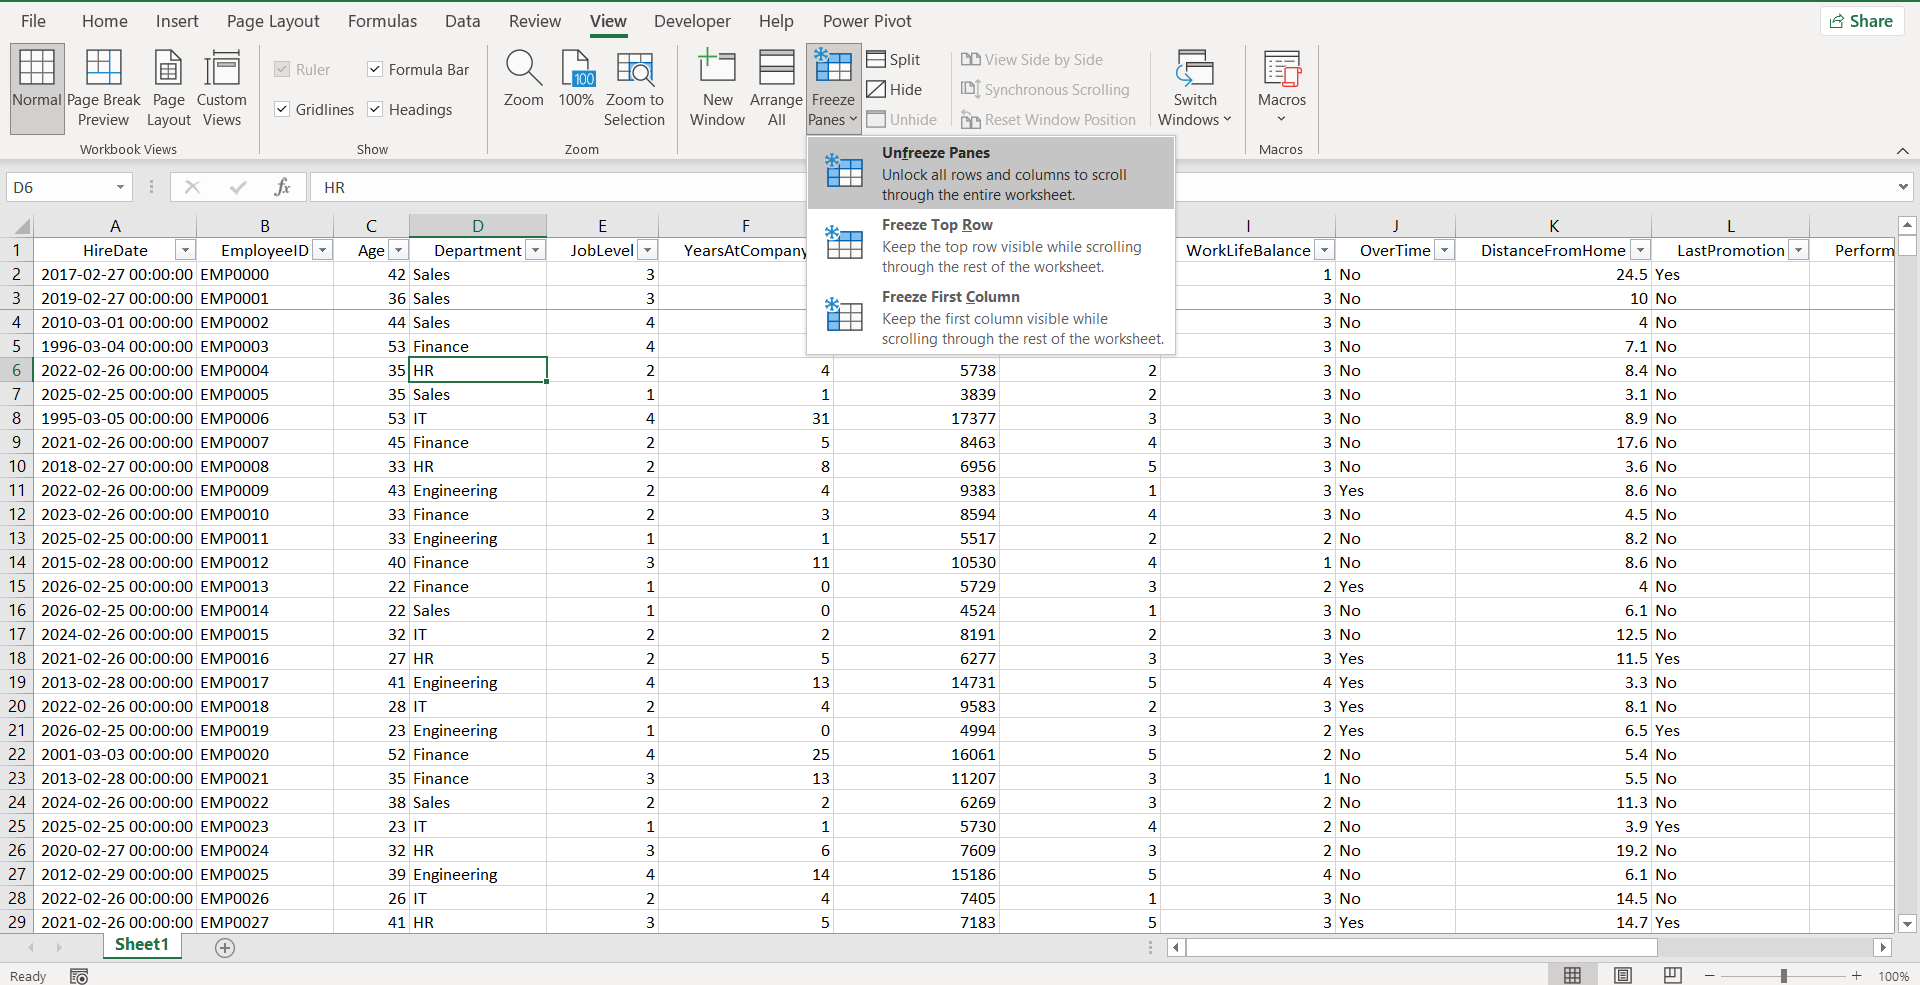Toggle the Gridlines checkbox
1920x985 pixels.
point(282,109)
